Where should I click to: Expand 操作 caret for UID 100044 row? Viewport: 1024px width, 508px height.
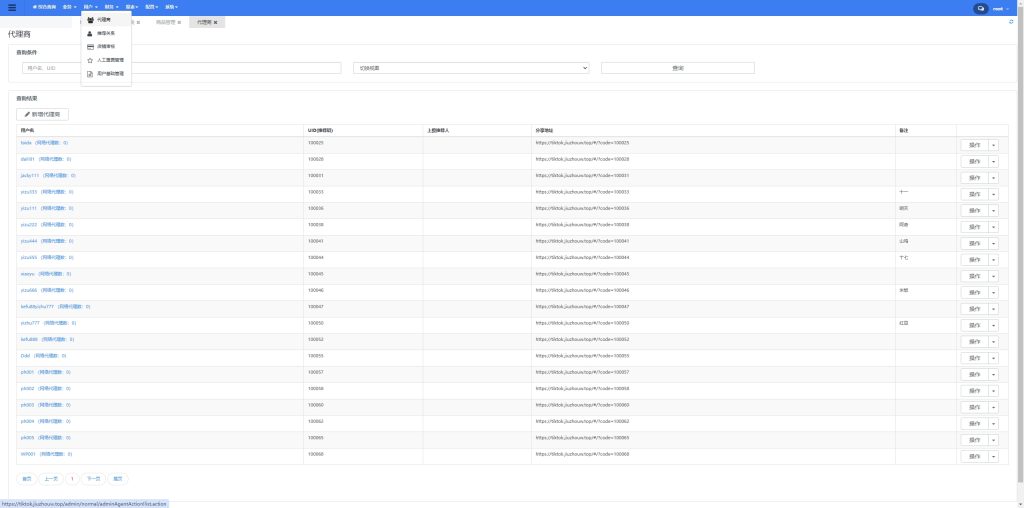pos(993,260)
